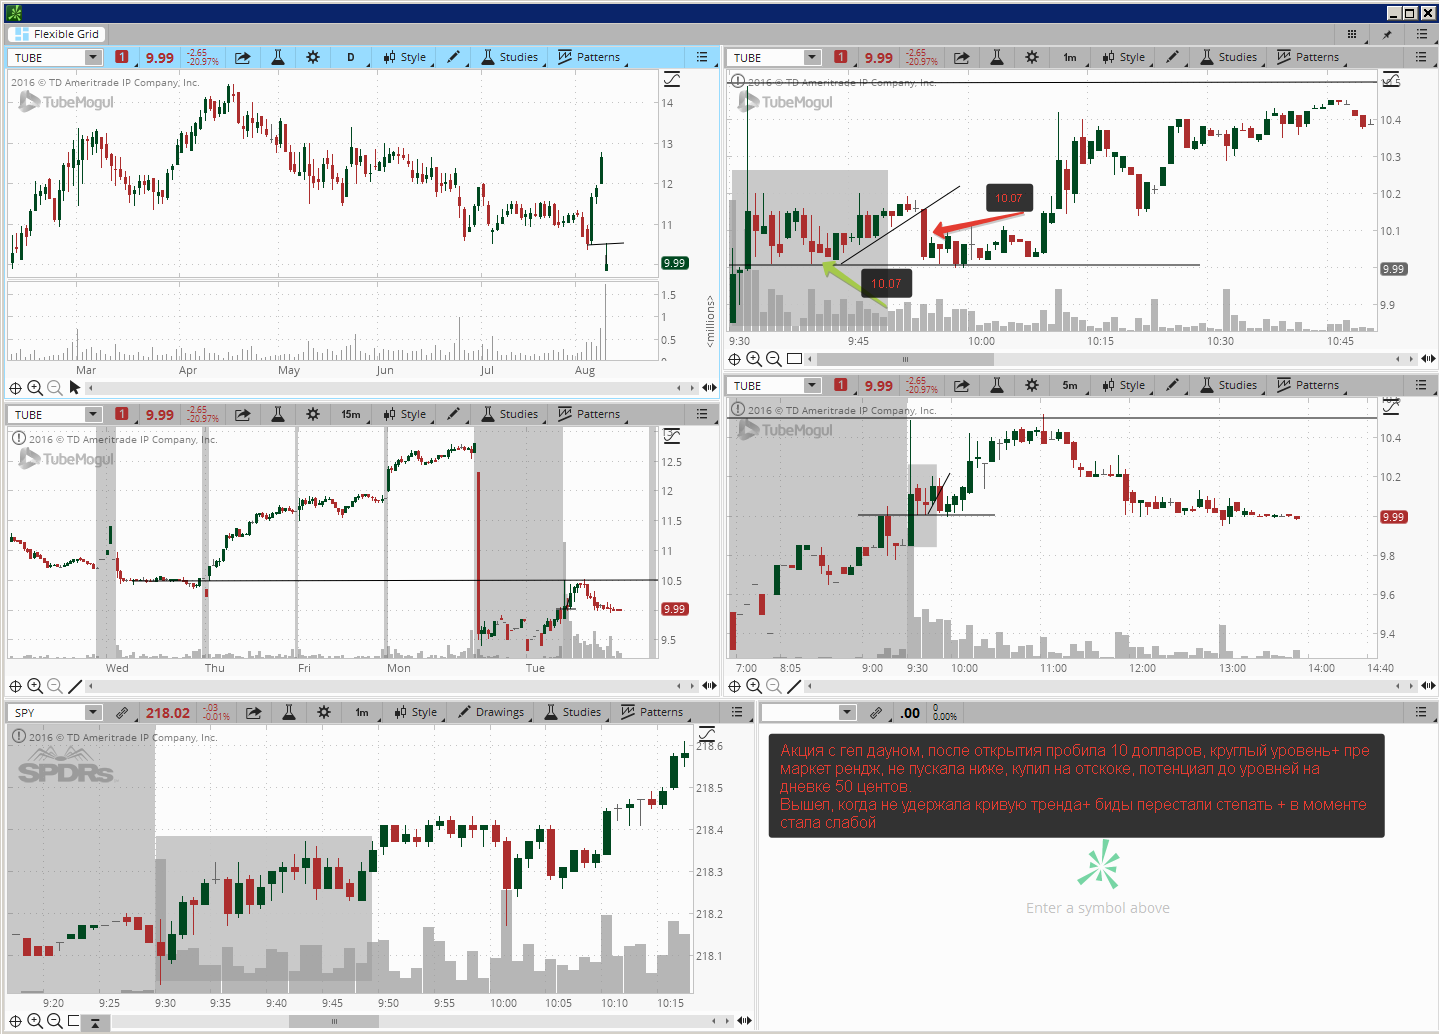The width and height of the screenshot is (1439, 1034).
Task: Toggle the symbol link chain on the empty panel
Action: tap(876, 713)
